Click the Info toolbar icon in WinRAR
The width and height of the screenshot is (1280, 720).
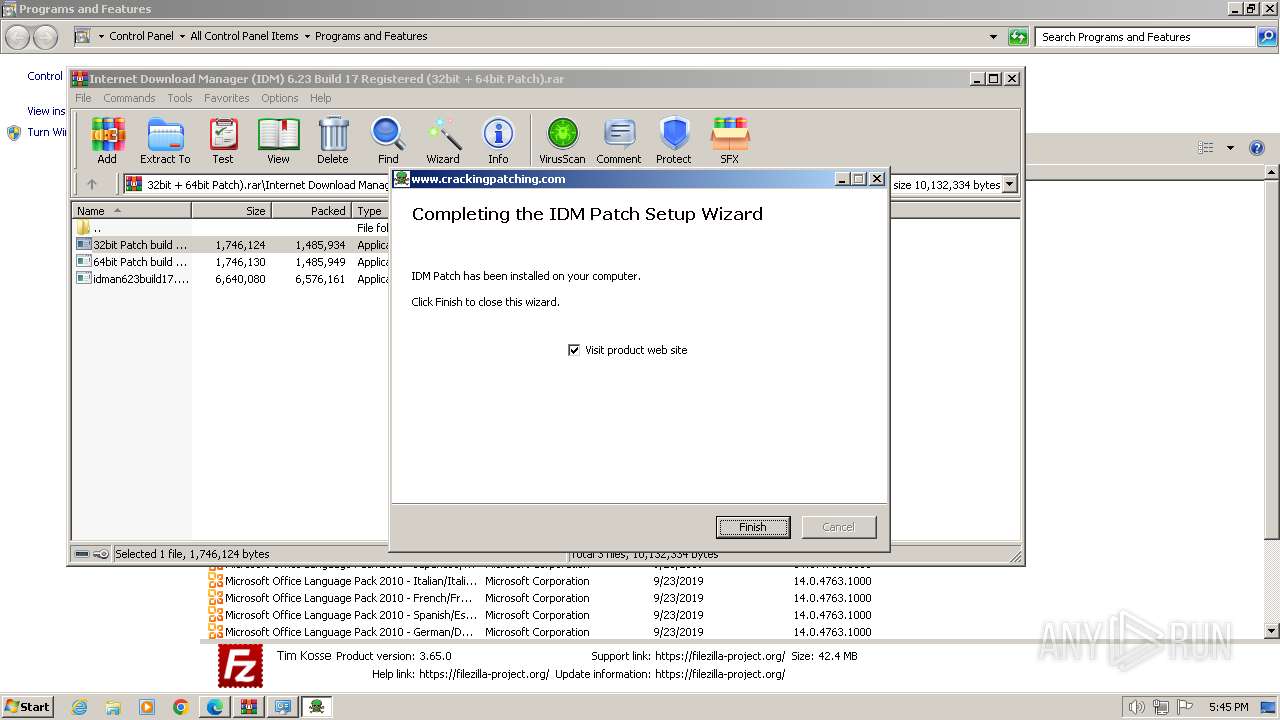click(x=498, y=140)
